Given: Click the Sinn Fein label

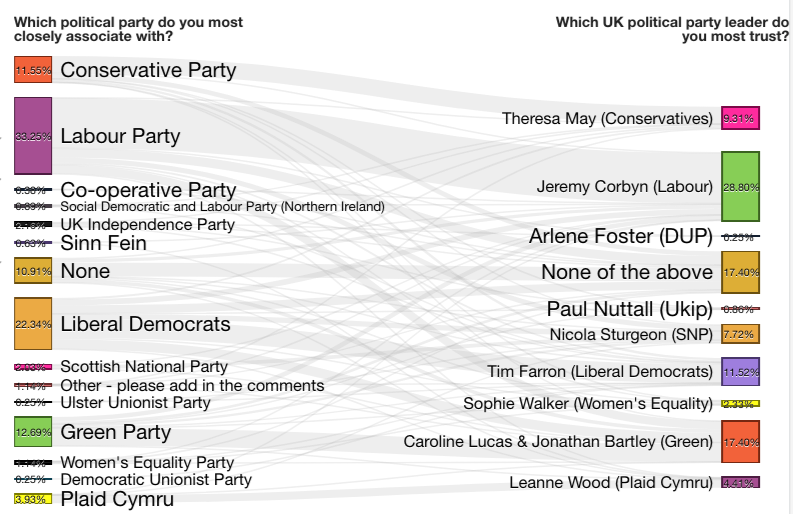Looking at the screenshot, I should [x=104, y=243].
